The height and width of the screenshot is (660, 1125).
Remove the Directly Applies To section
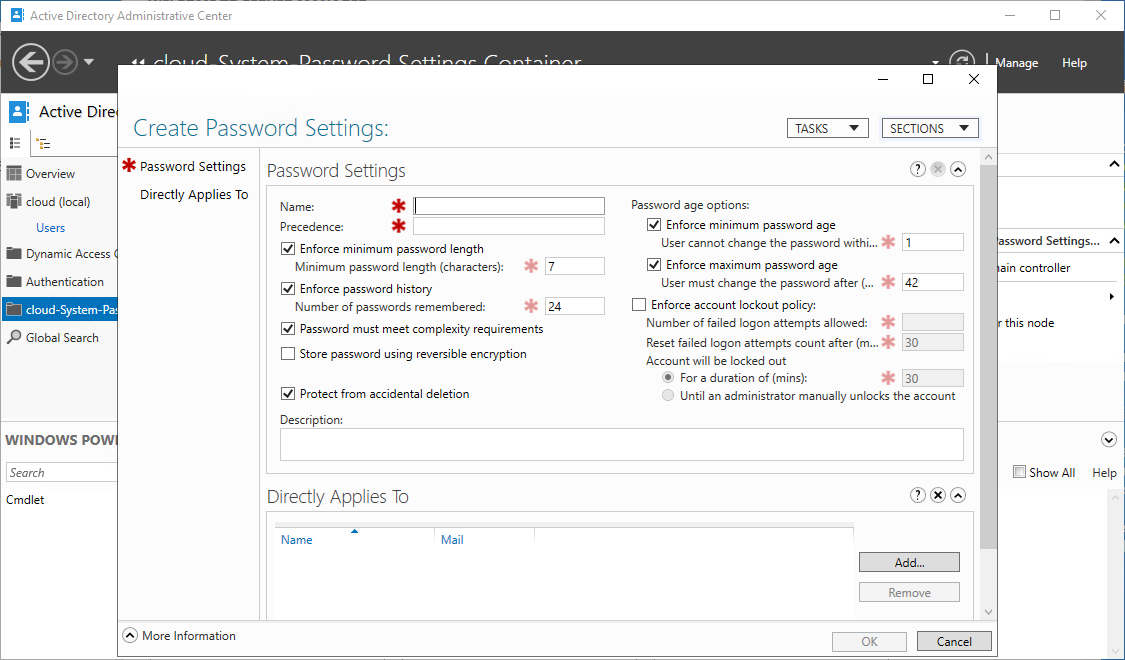(938, 495)
